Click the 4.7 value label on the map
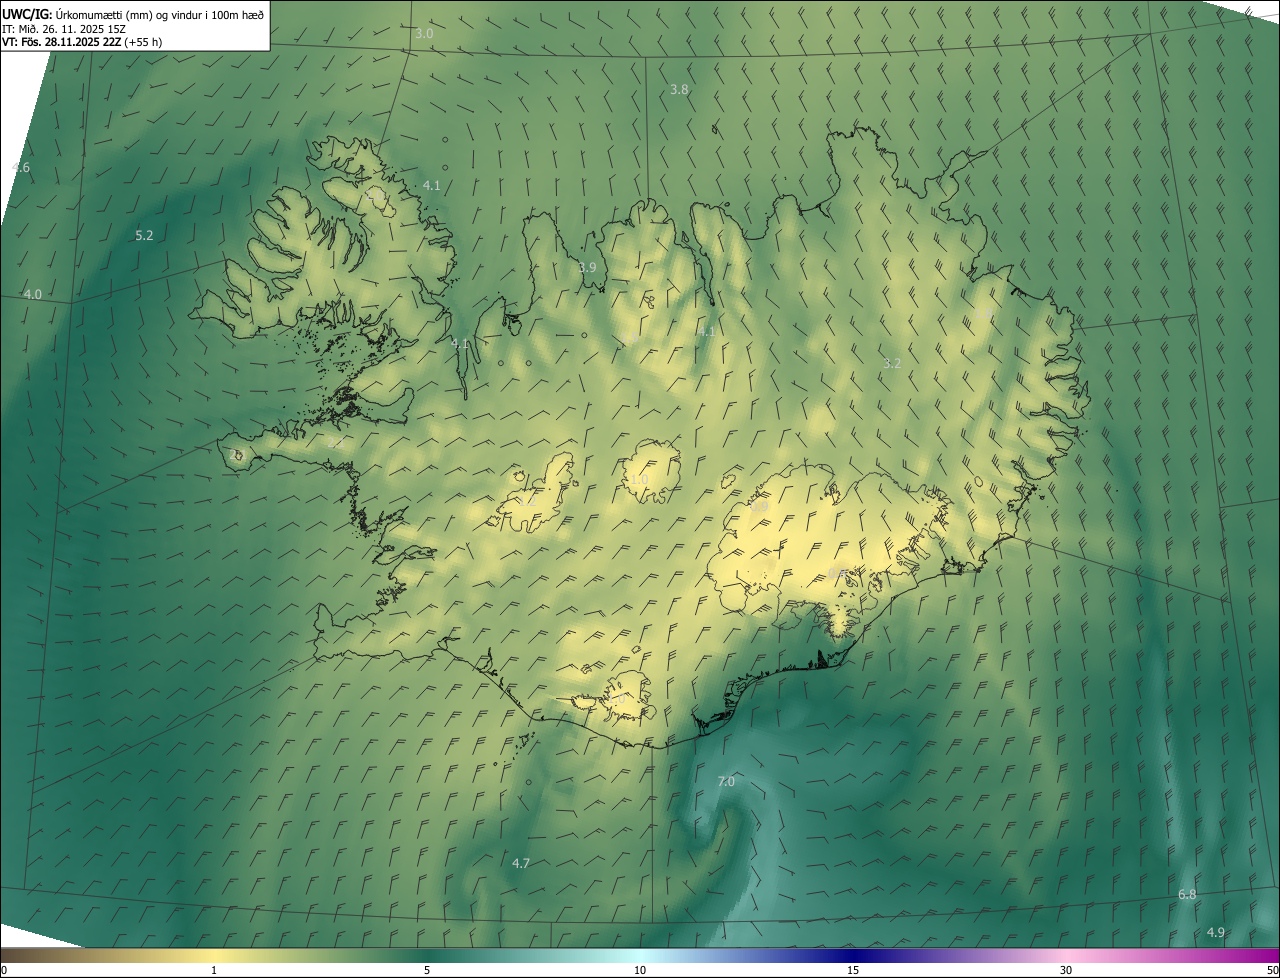The image size is (1280, 978). pos(521,863)
